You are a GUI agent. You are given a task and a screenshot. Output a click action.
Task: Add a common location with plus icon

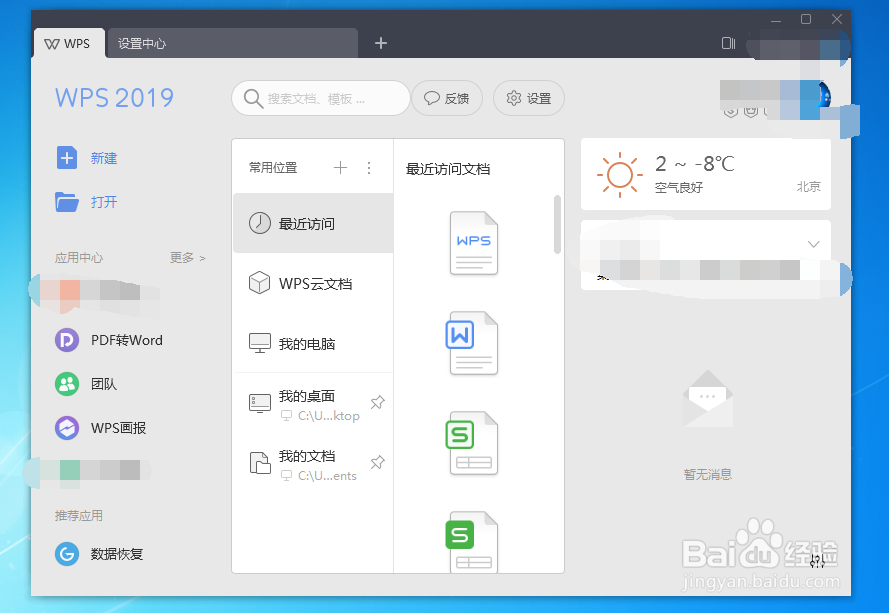[x=340, y=167]
